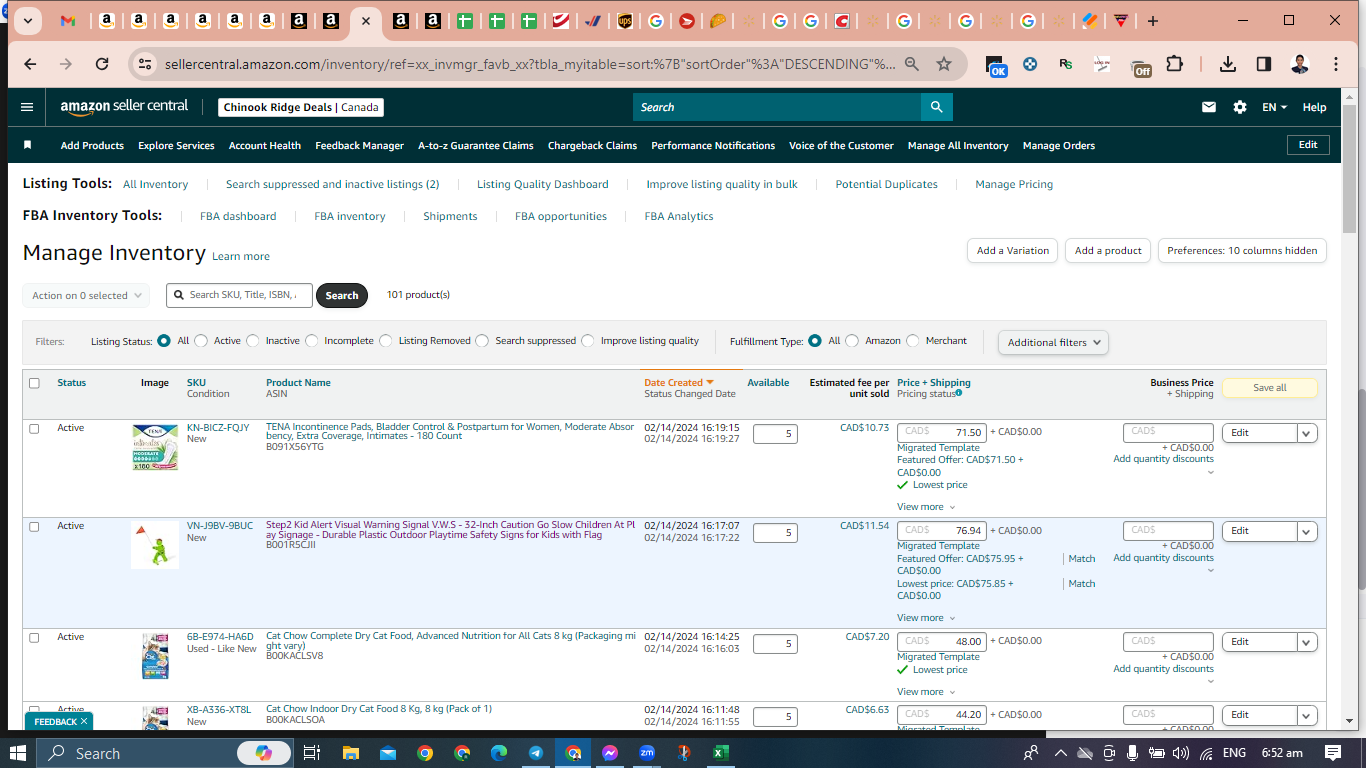This screenshot has height=768, width=1366.
Task: Toggle the browser side panel icon
Action: (1264, 64)
